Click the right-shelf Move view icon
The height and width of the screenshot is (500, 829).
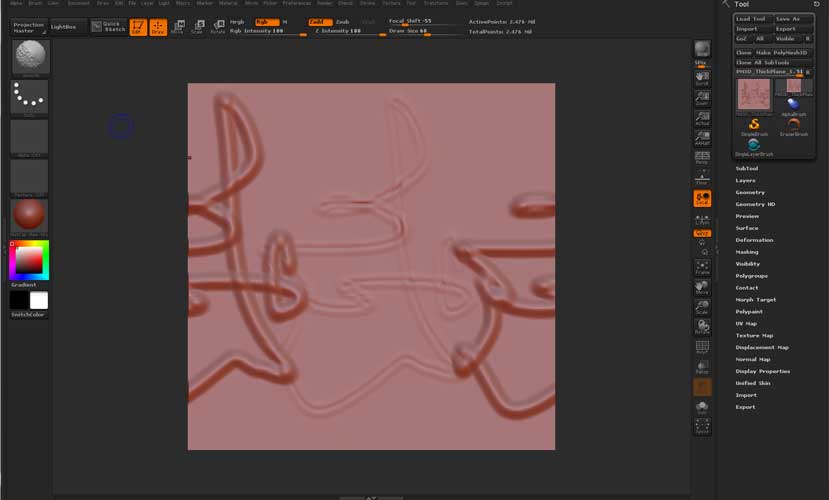coord(702,288)
